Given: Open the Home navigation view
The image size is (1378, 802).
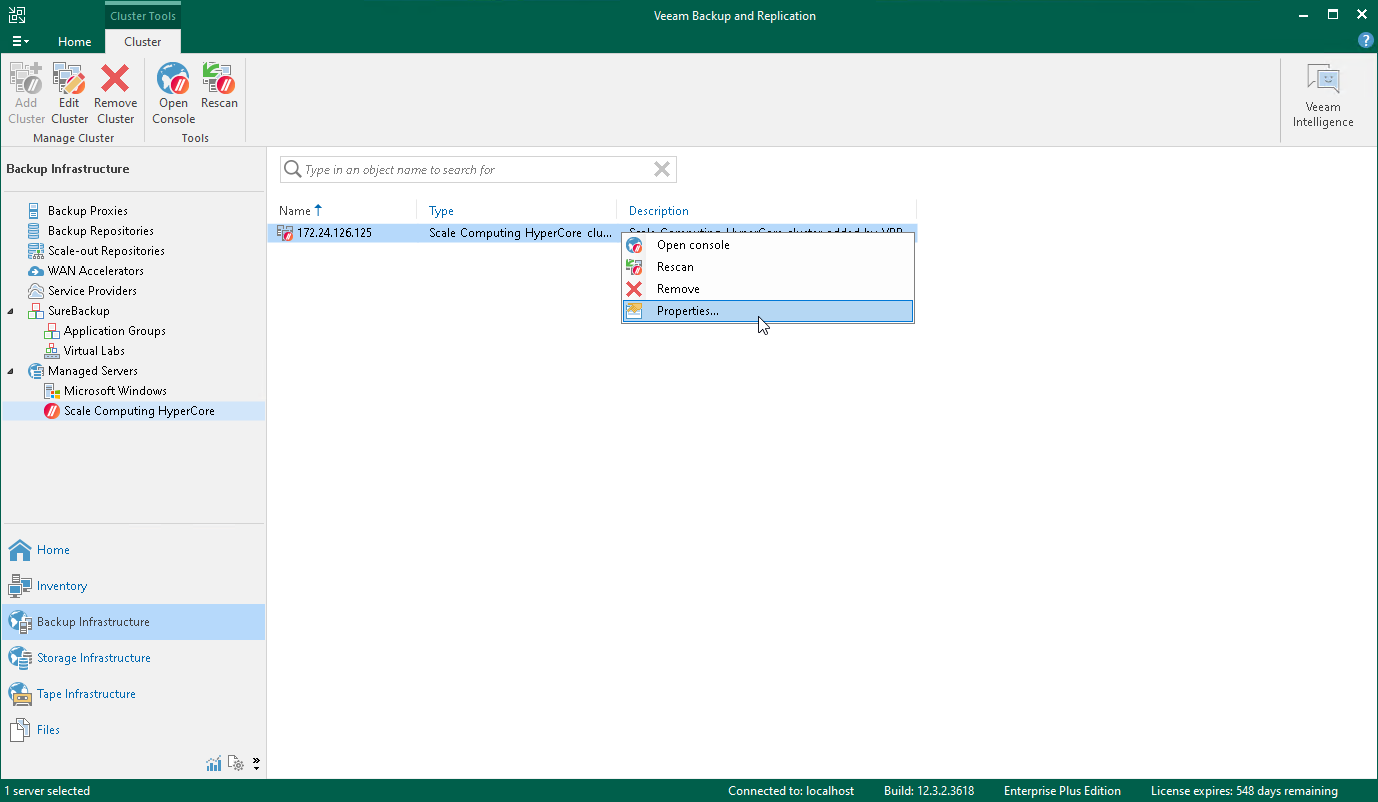Looking at the screenshot, I should coord(133,550).
